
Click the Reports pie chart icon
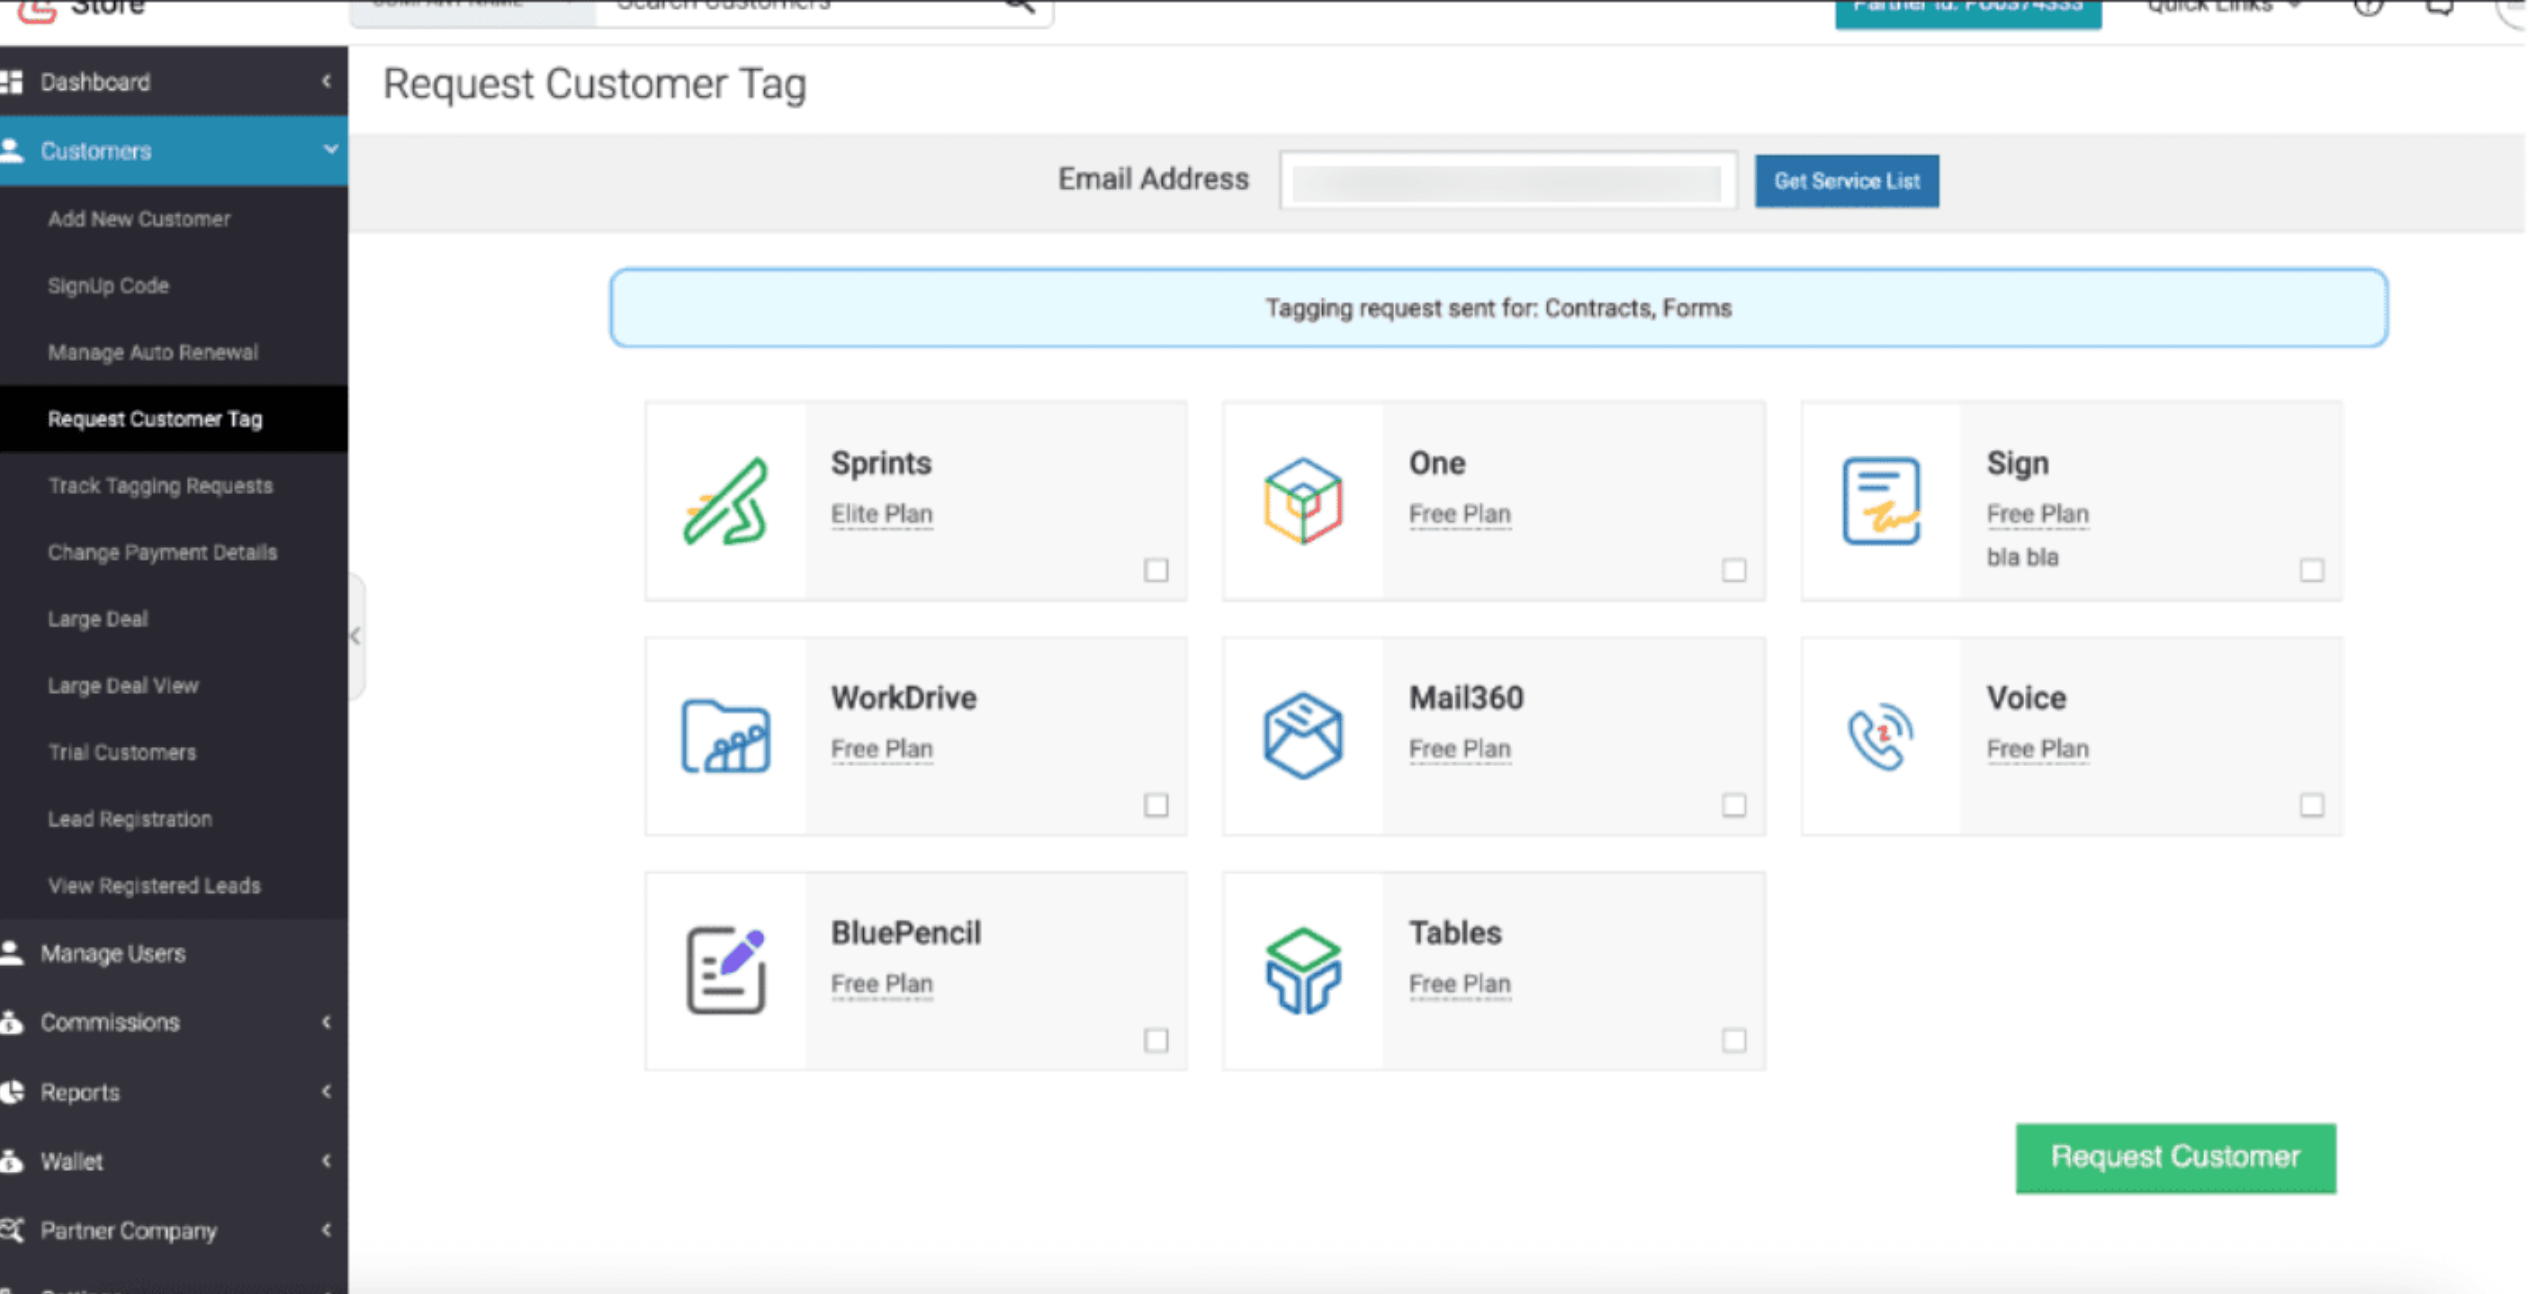pyautogui.click(x=12, y=1092)
